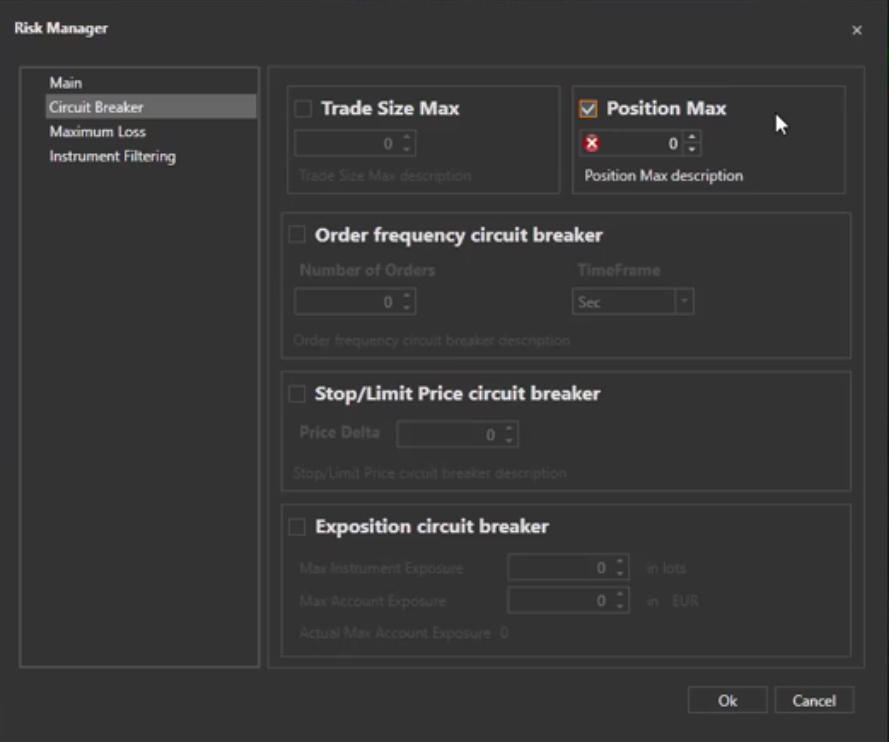This screenshot has height=742, width=889.
Task: Click the Cancel button
Action: (814, 701)
